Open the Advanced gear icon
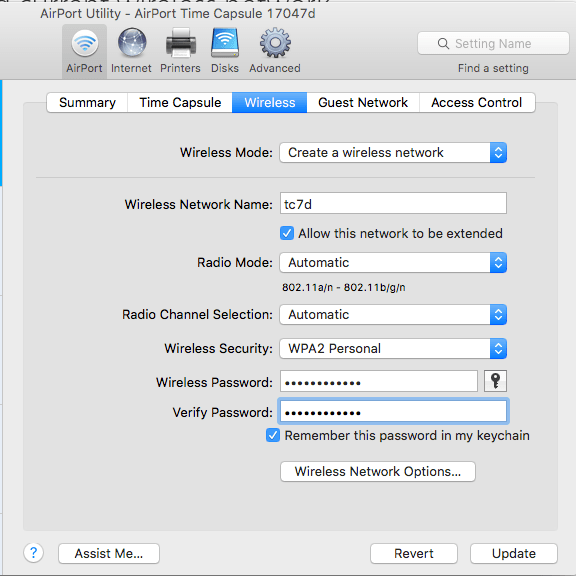Image resolution: width=576 pixels, height=576 pixels. (x=275, y=51)
